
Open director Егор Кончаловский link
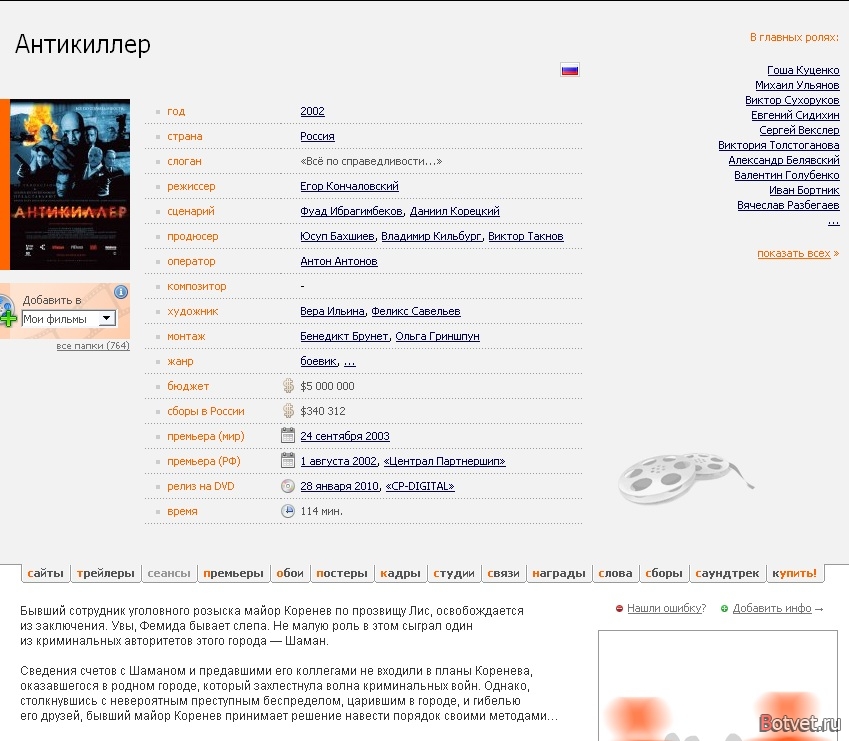tap(349, 186)
